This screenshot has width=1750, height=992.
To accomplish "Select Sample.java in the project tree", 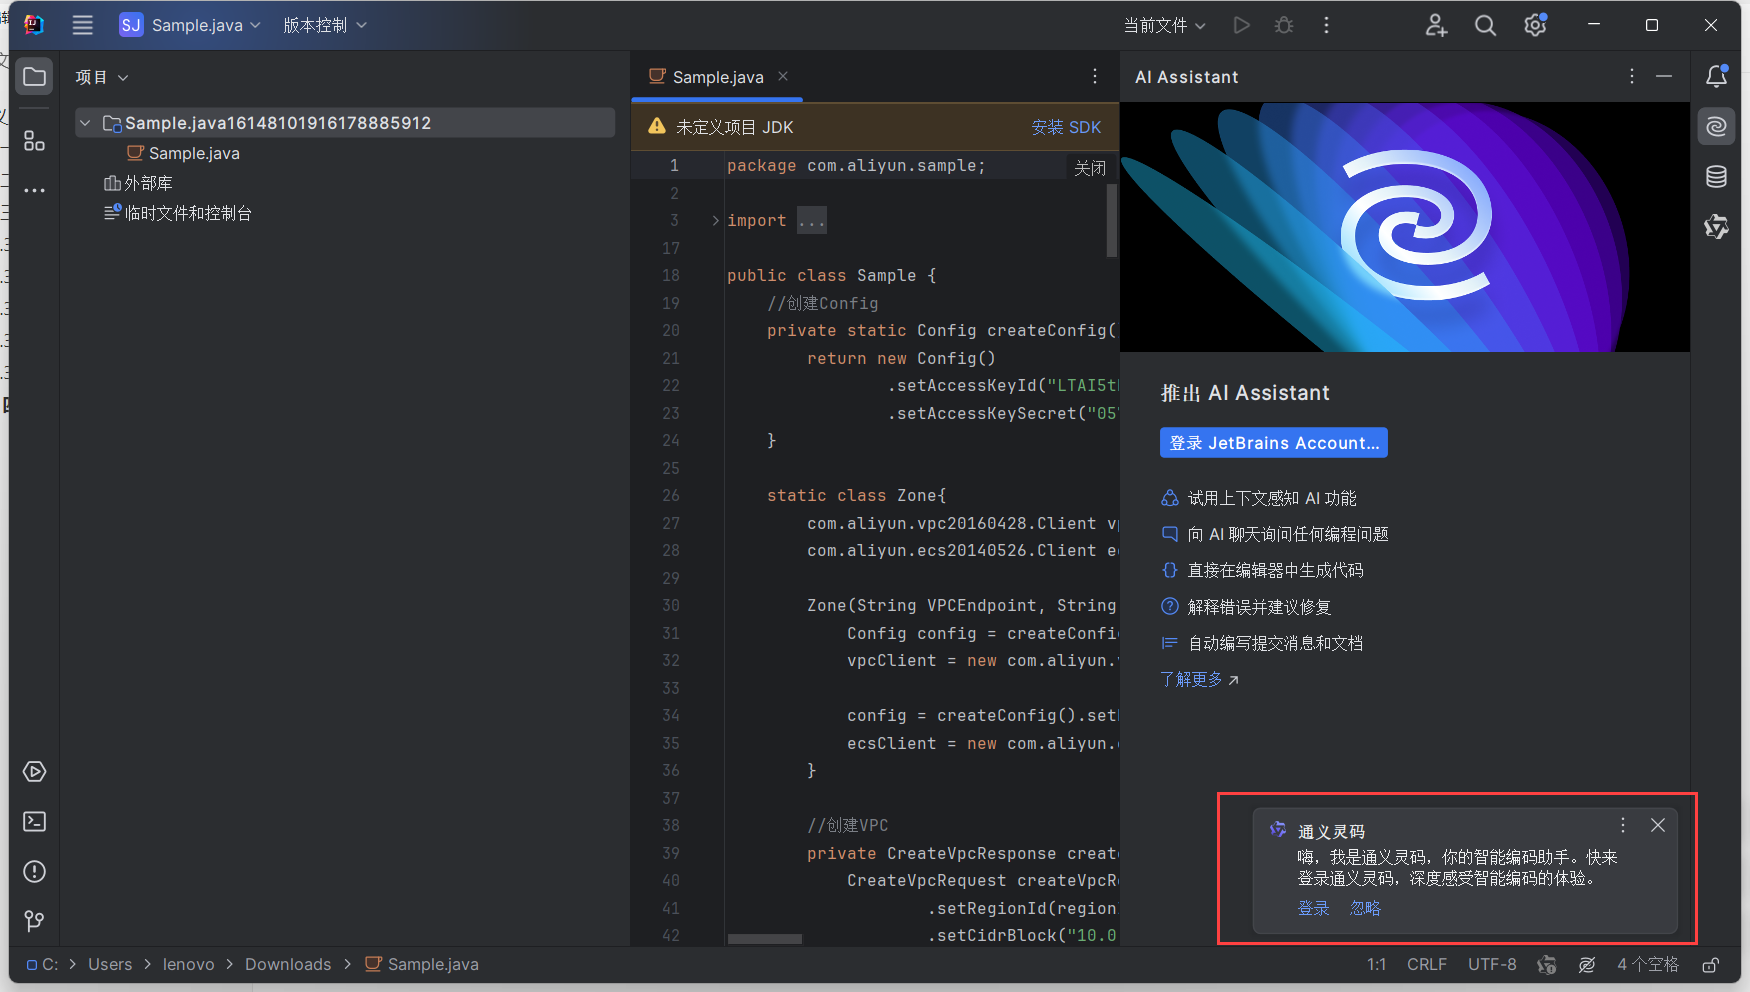I will [183, 153].
